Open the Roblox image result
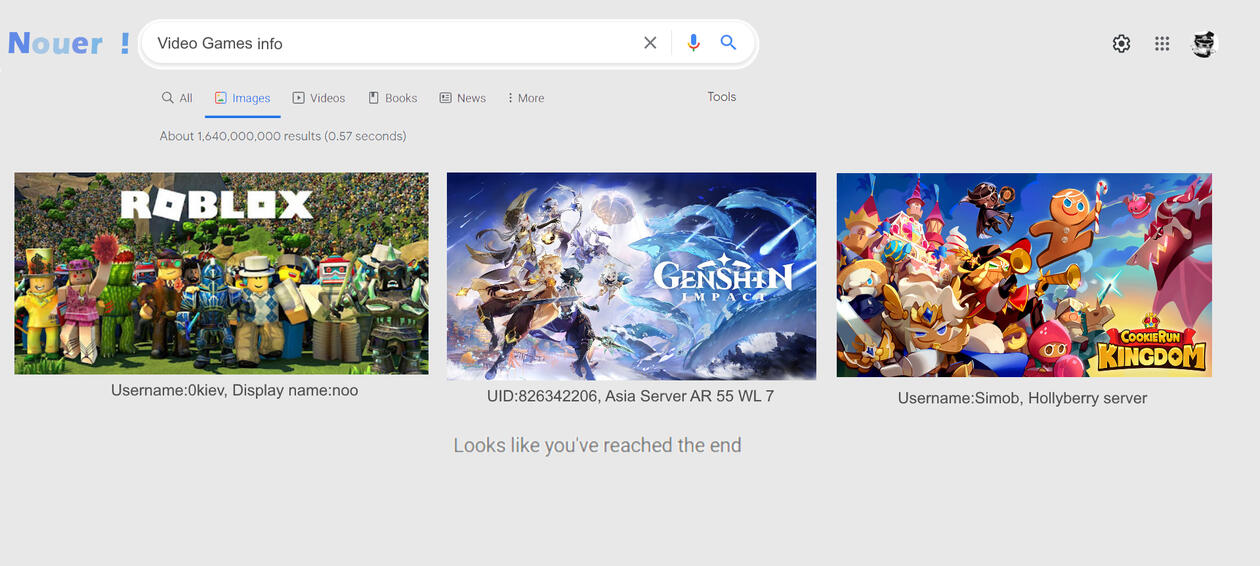The image size is (1260, 566). pos(221,273)
